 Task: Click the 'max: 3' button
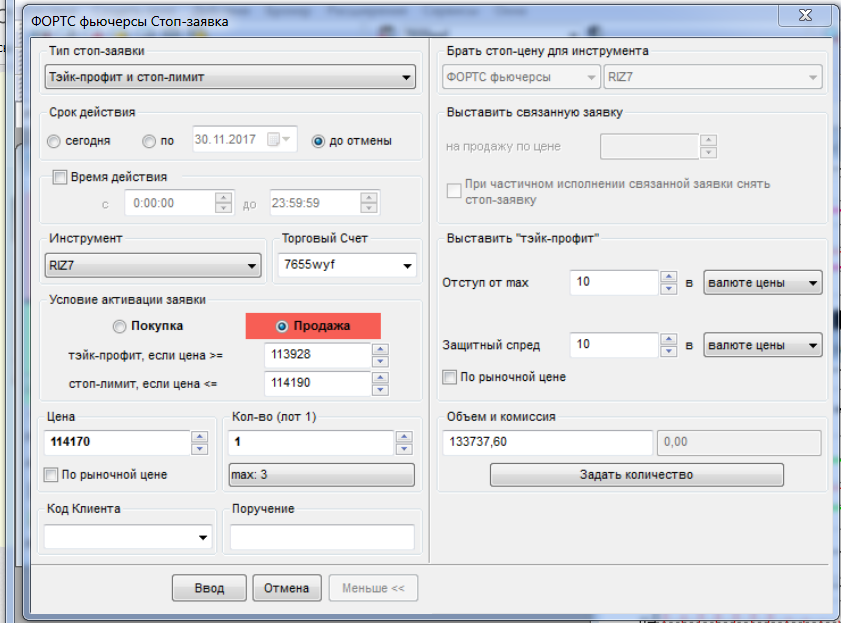[322, 474]
